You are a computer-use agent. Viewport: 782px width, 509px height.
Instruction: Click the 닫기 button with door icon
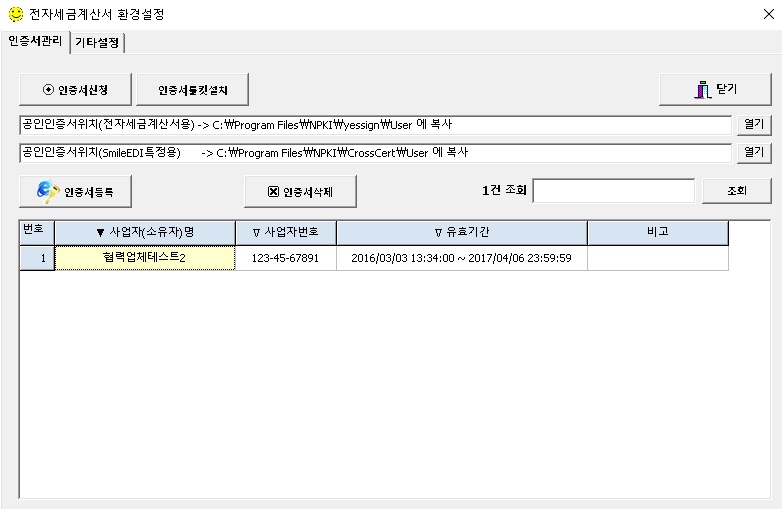pyautogui.click(x=715, y=89)
